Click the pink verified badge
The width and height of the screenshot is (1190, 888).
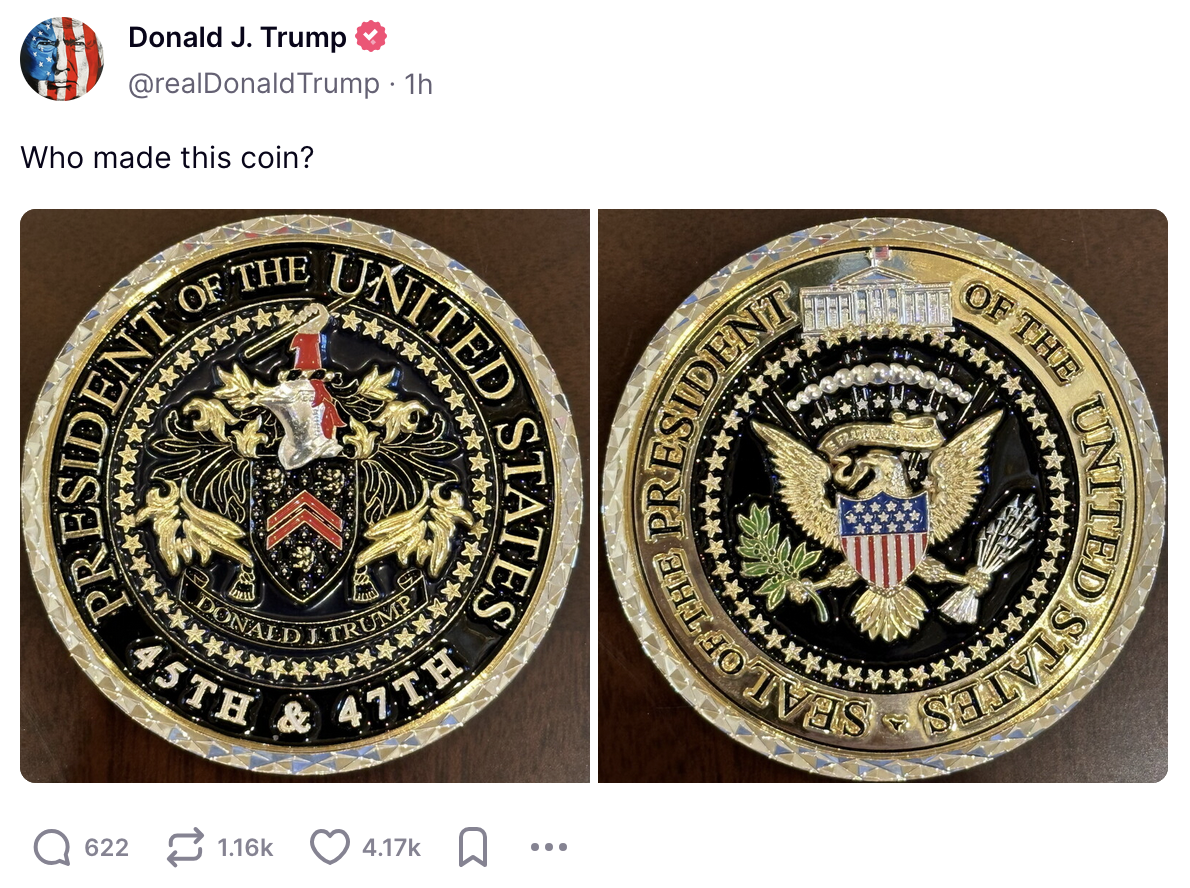(371, 36)
